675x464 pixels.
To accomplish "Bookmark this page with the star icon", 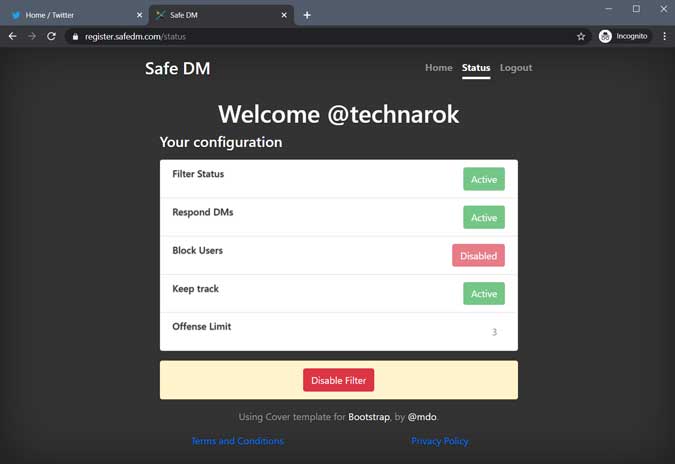I will [x=581, y=37].
